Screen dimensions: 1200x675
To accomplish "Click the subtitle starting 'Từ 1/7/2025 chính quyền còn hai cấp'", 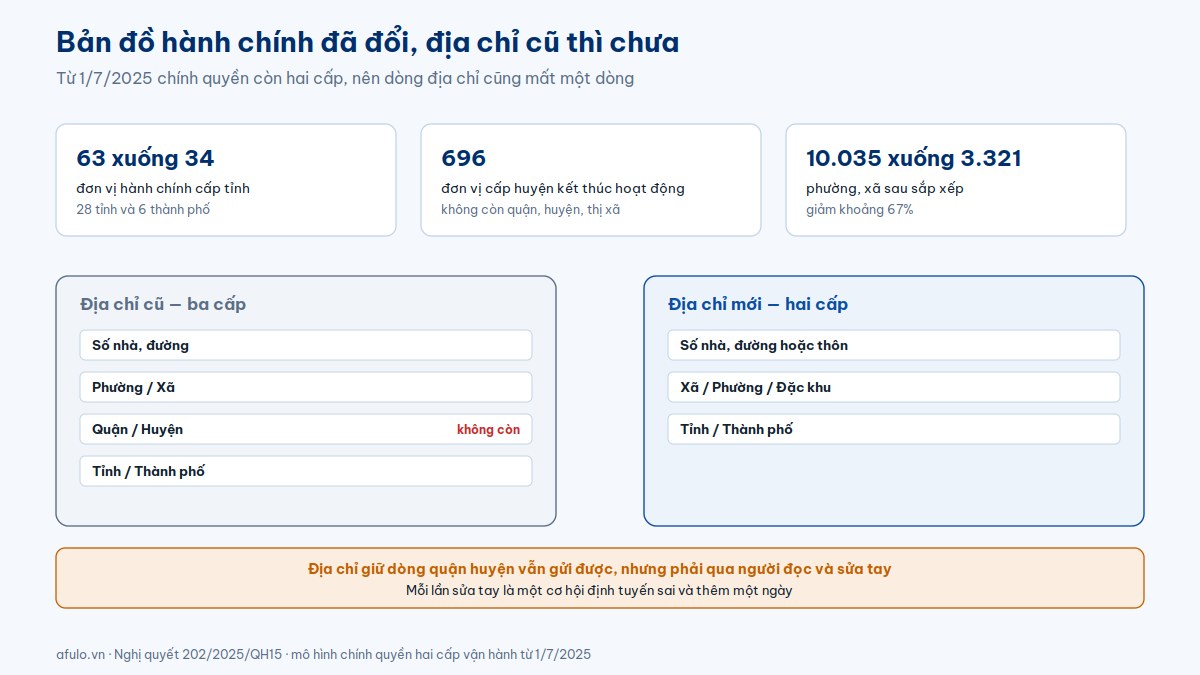I will point(345,78).
